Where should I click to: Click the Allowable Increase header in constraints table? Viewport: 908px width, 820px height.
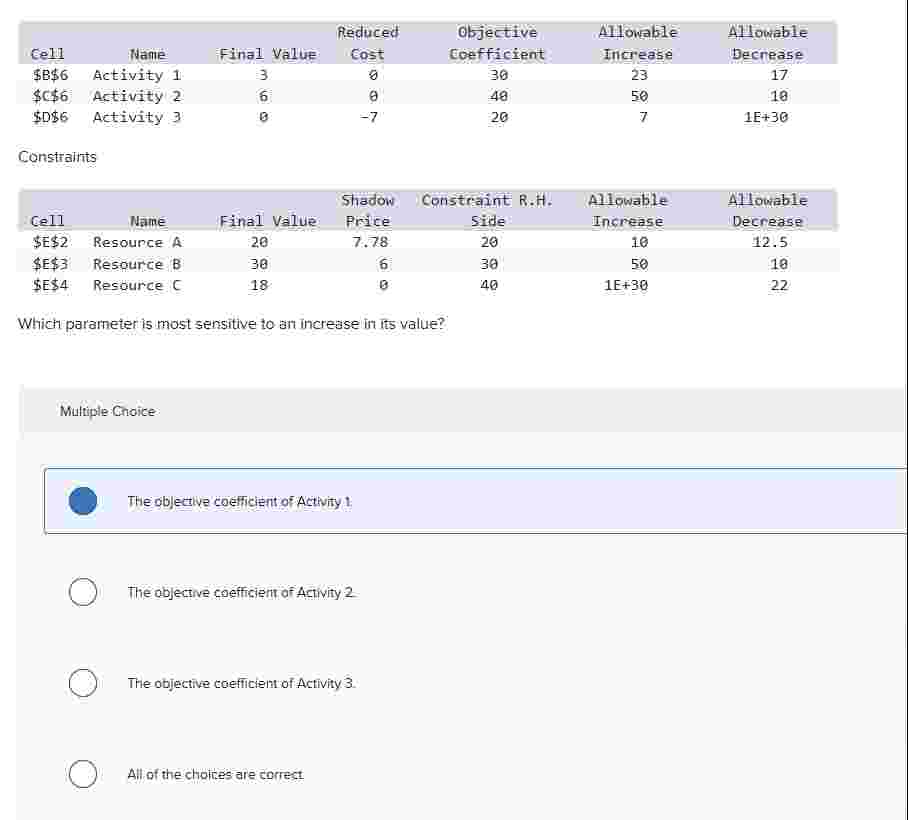coord(627,210)
